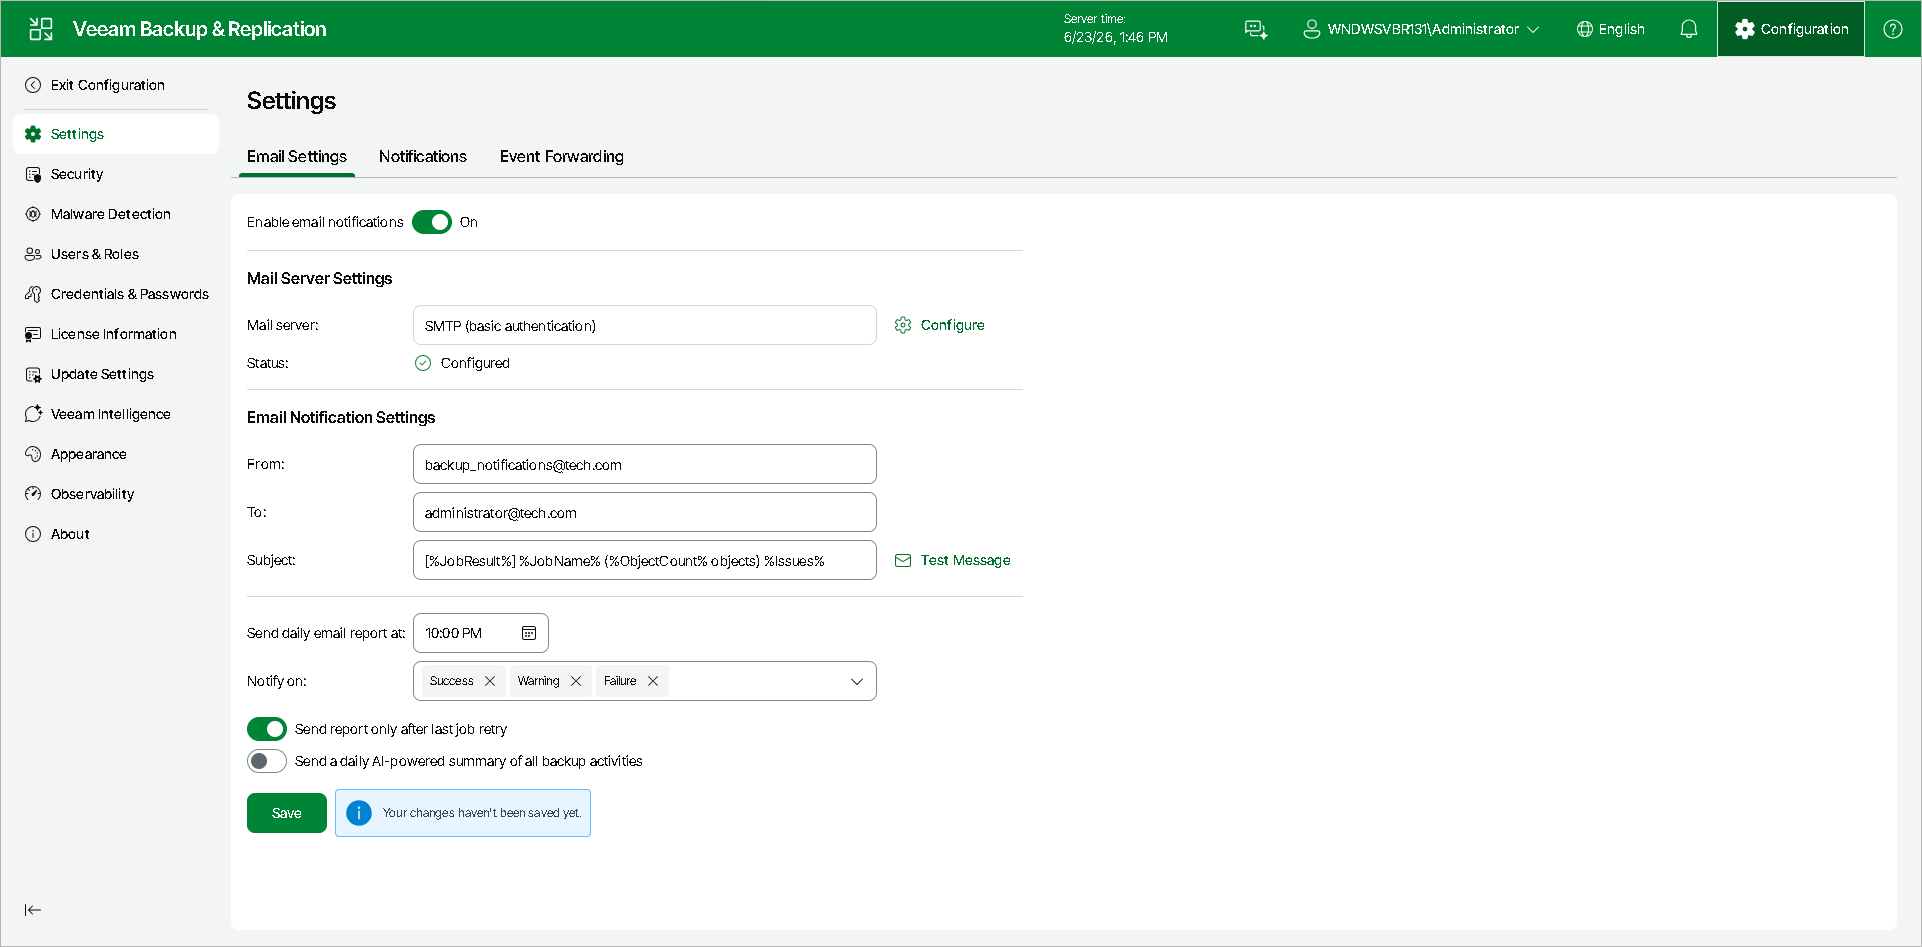Click the blue info icon in unsaved notice
The image size is (1922, 947).
(x=359, y=813)
